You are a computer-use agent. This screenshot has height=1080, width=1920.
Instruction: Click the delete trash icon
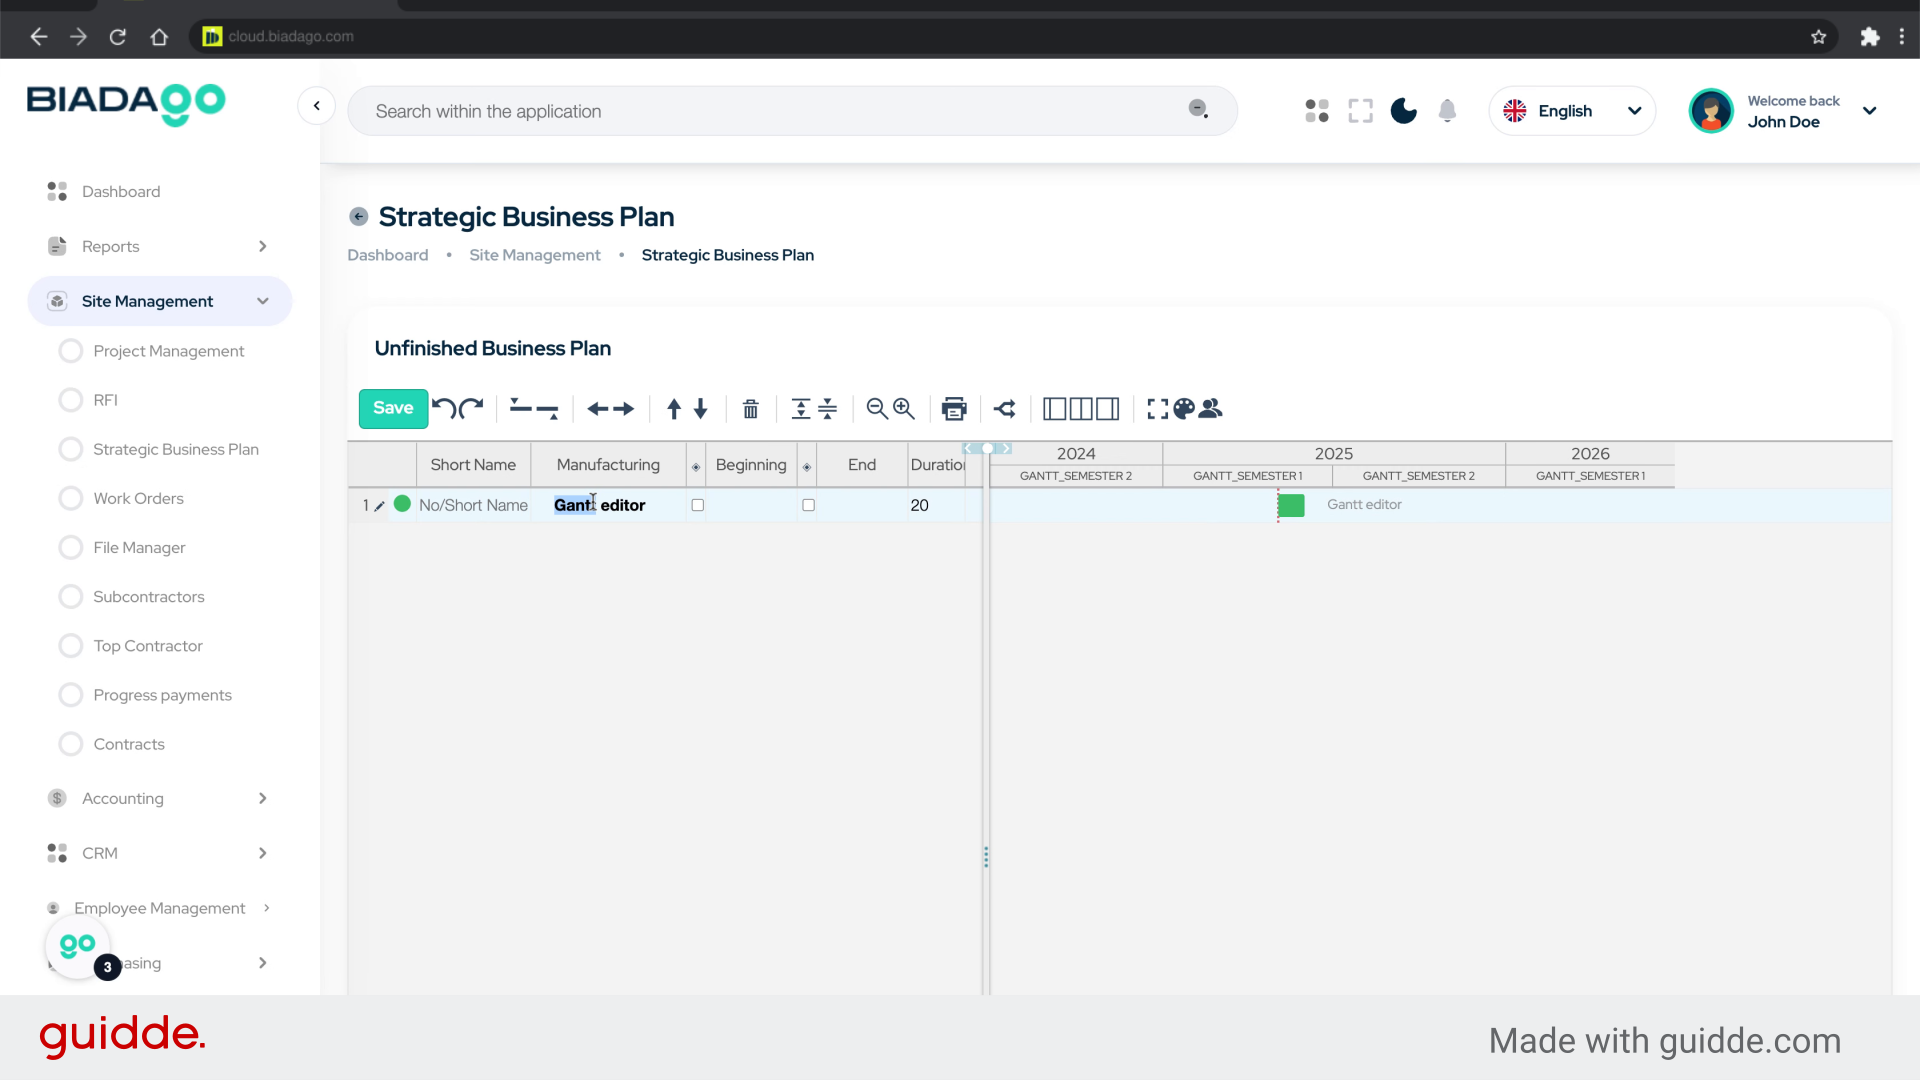[x=751, y=408]
